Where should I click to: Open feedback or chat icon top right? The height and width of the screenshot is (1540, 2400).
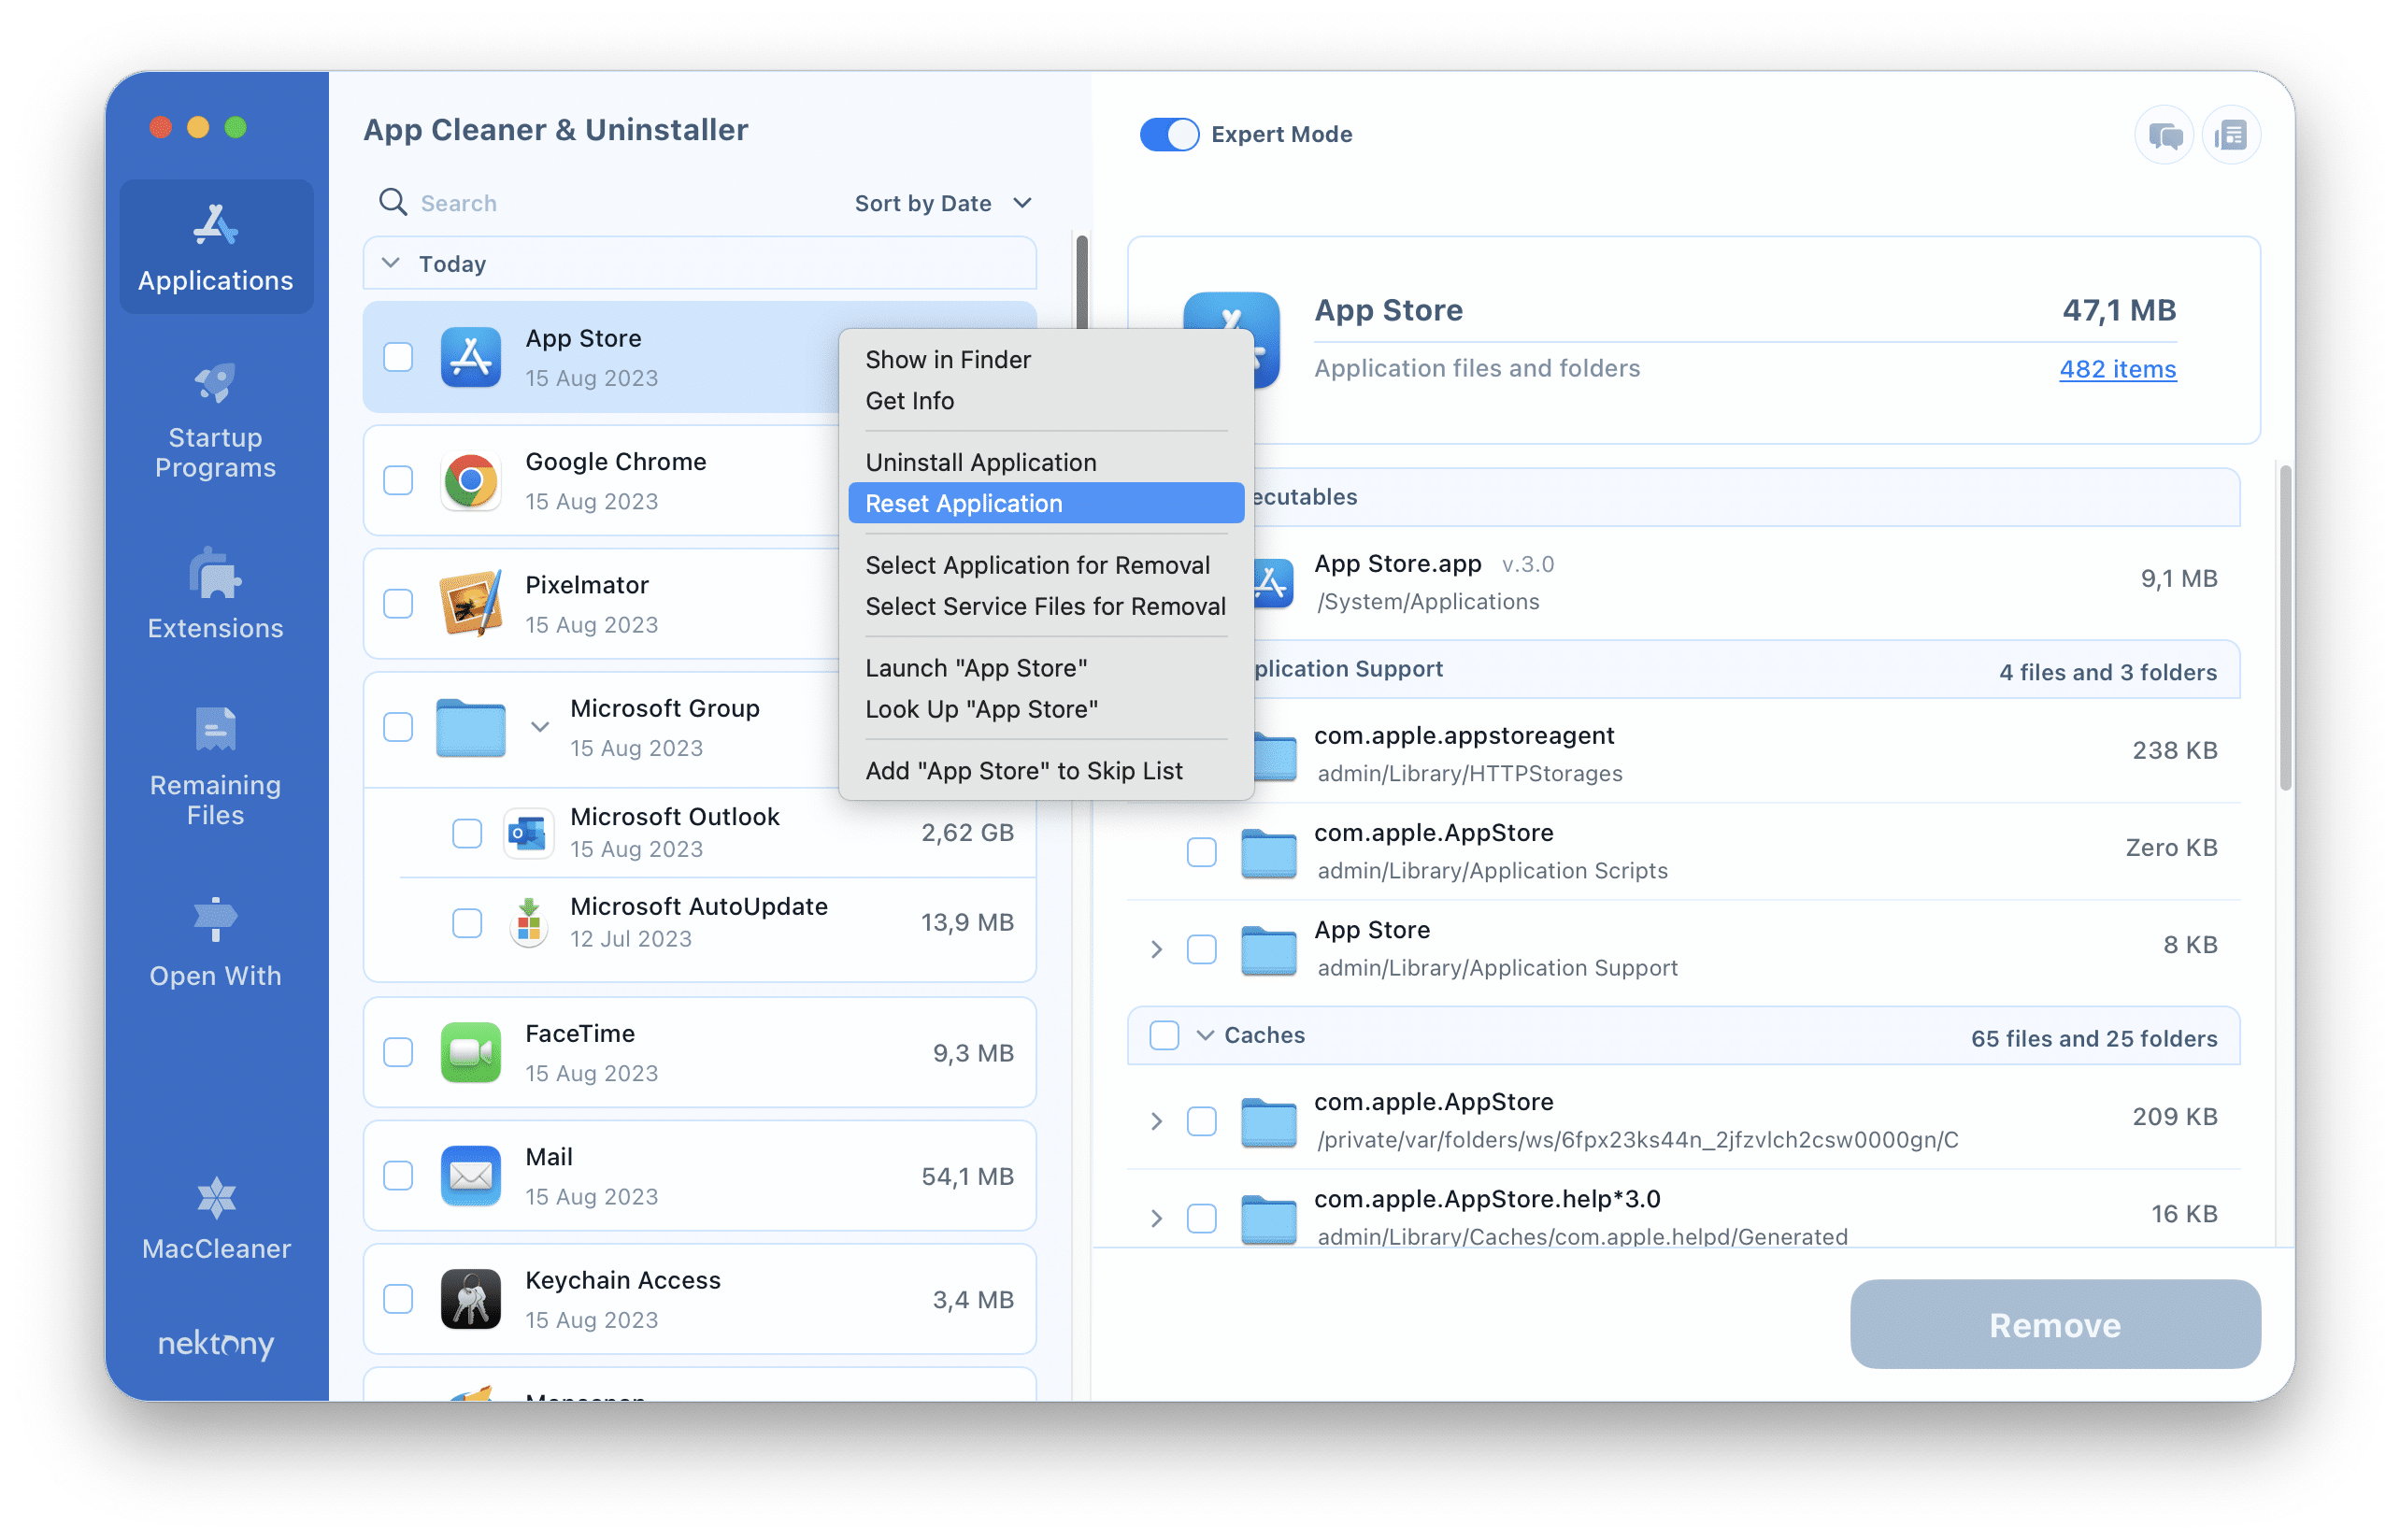click(2157, 133)
